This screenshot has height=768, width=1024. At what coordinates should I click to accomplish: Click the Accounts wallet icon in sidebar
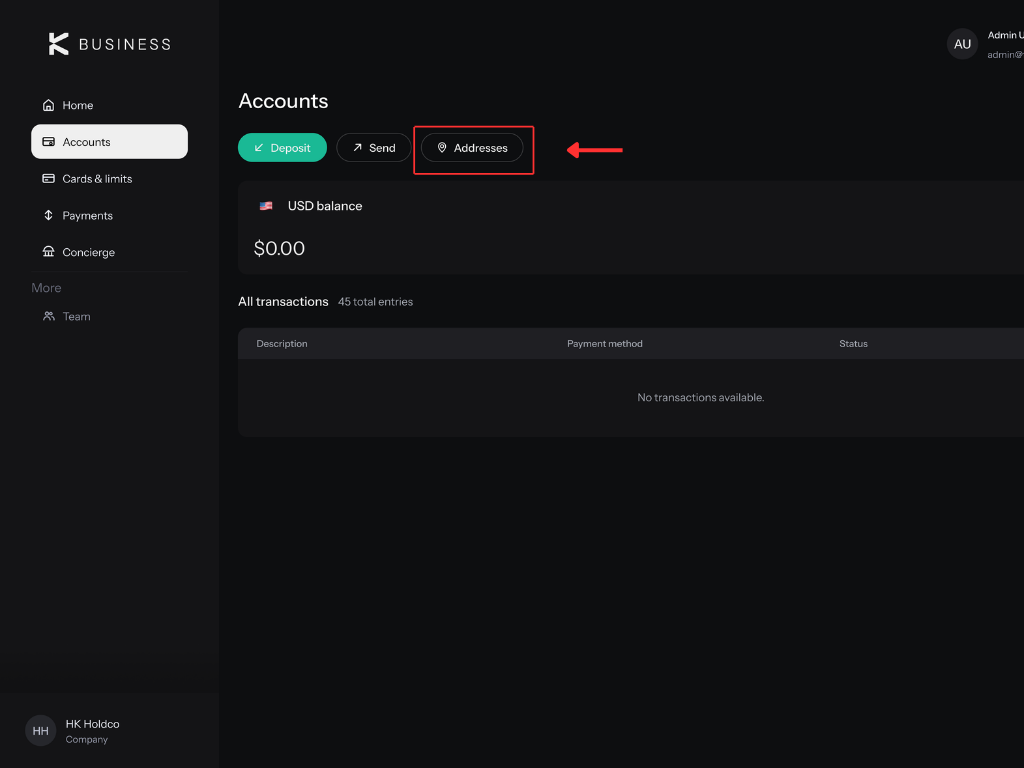(x=48, y=142)
